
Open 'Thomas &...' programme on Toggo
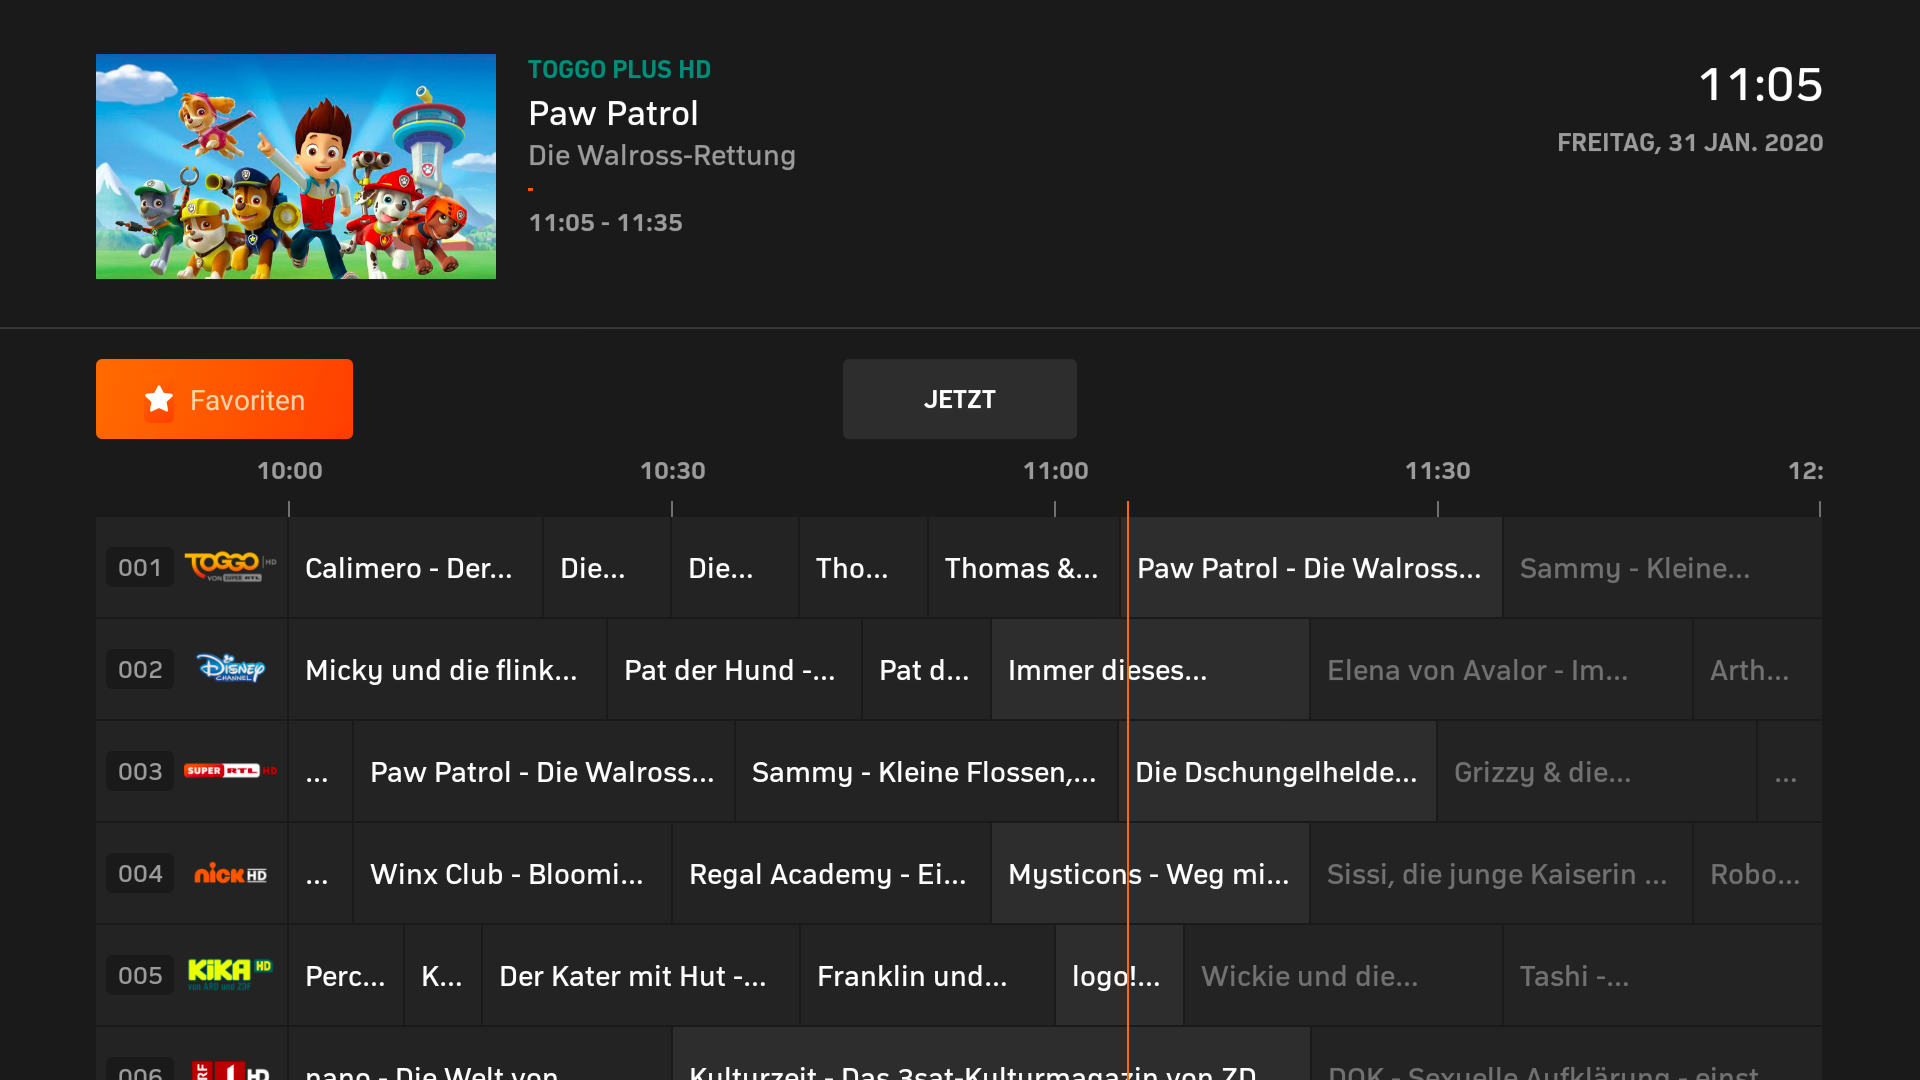click(x=1024, y=568)
